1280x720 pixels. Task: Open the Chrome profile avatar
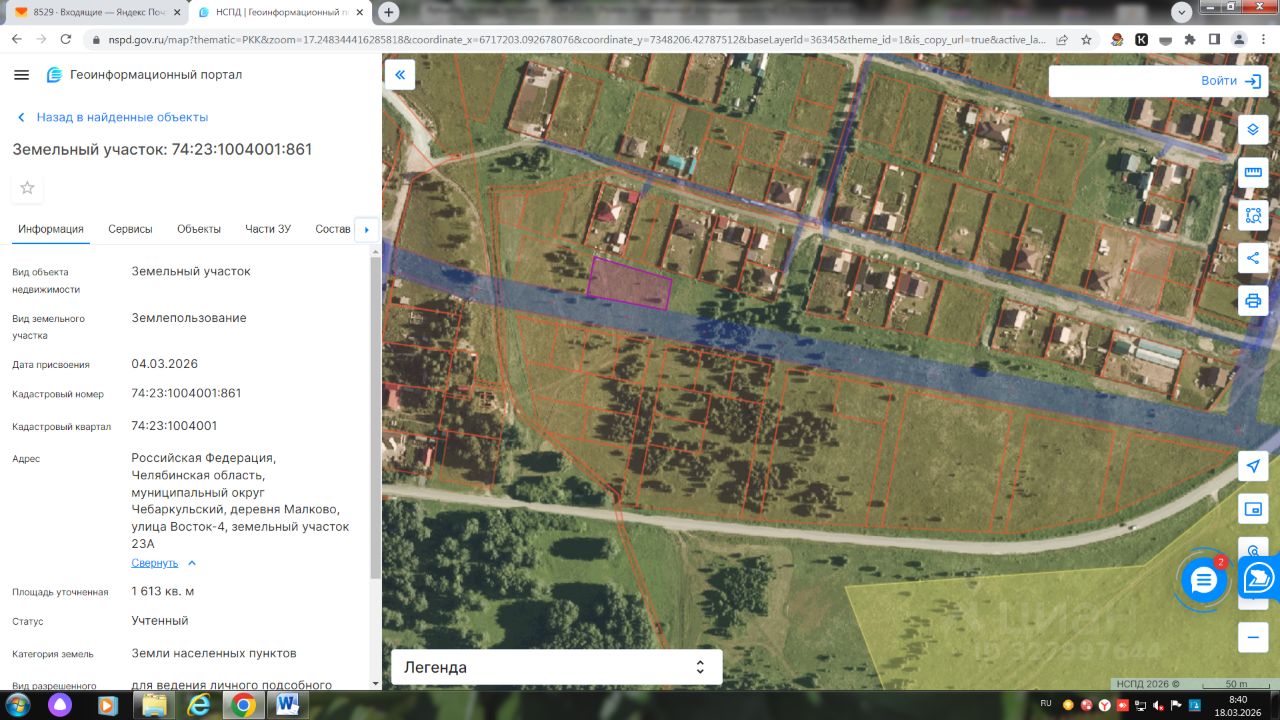click(1239, 40)
